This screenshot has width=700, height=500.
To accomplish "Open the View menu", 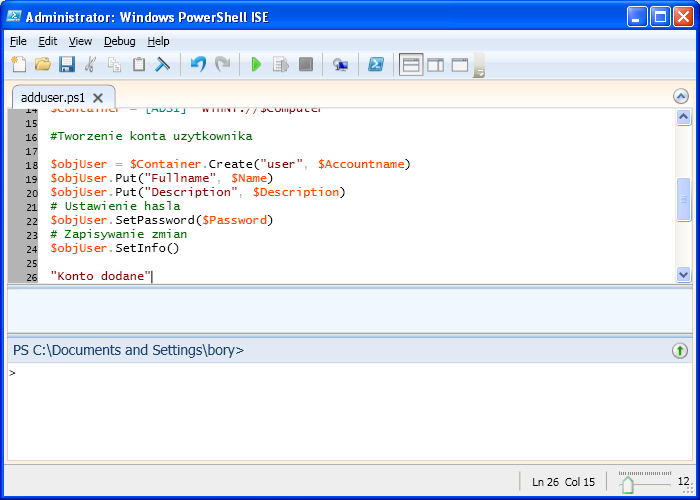I will click(80, 42).
